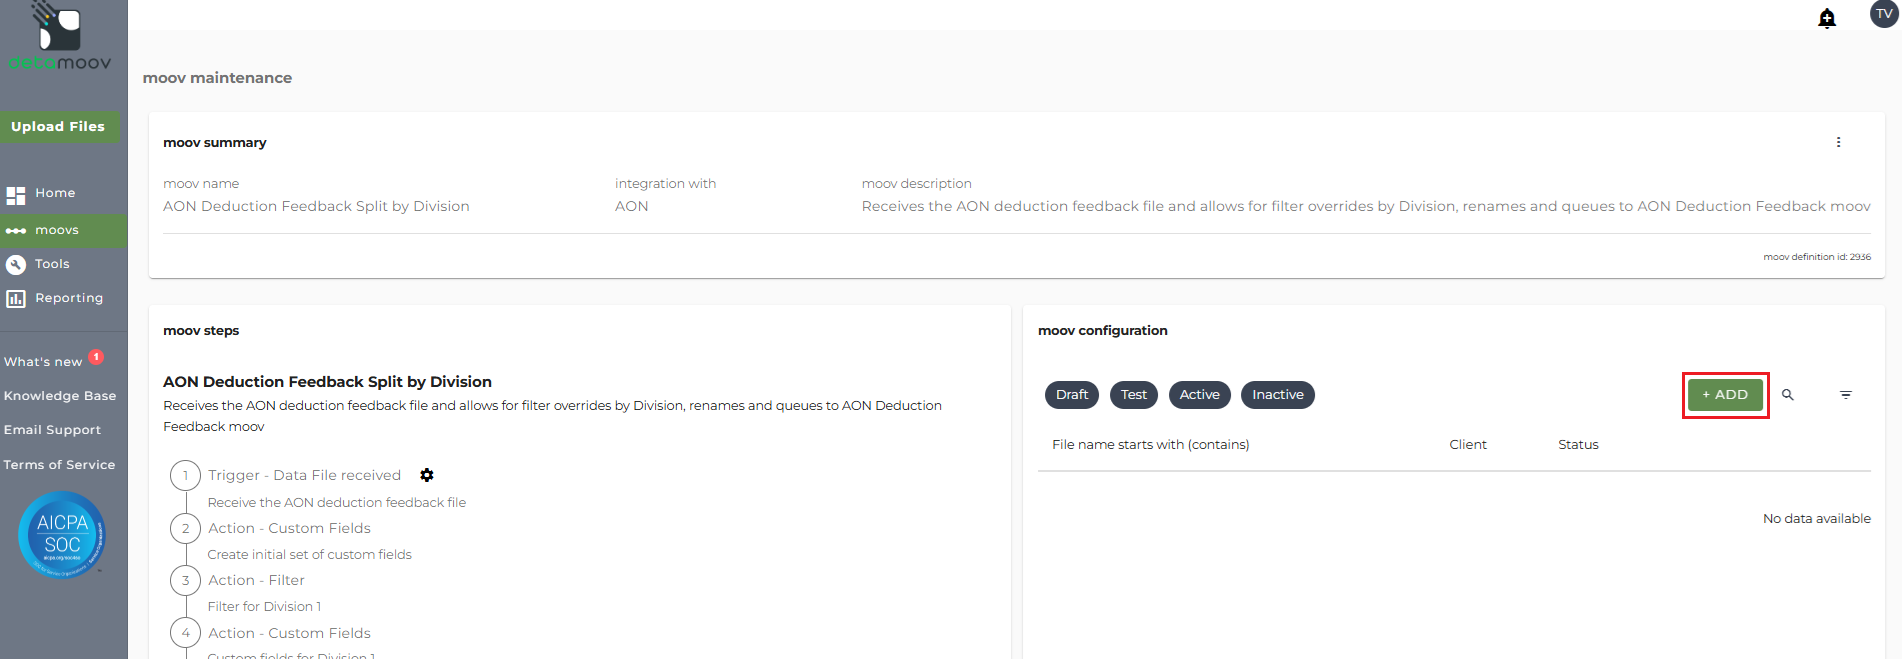Click integration with value AON
The width and height of the screenshot is (1902, 659).
(x=631, y=206)
